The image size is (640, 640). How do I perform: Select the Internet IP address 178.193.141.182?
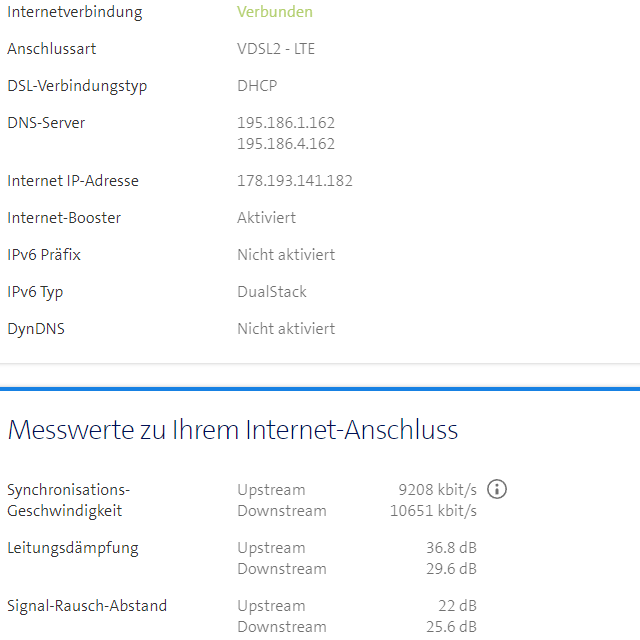[x=295, y=181]
